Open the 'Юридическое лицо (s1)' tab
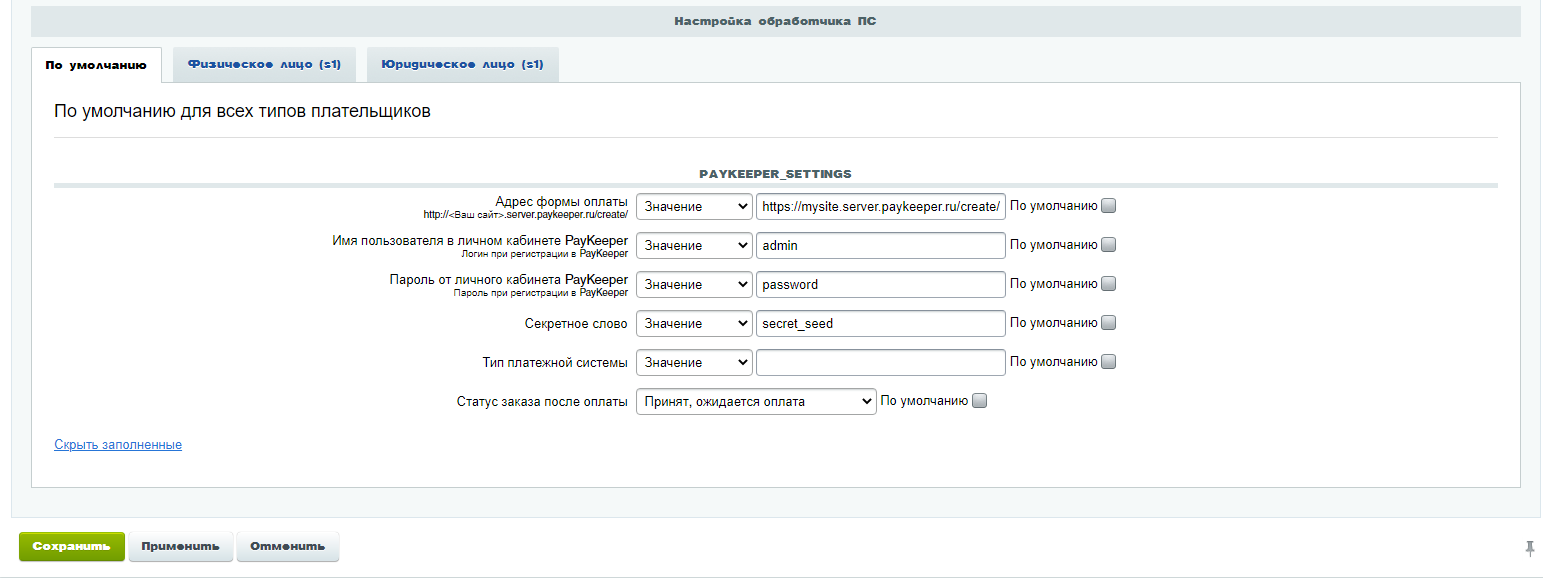This screenshot has width=1543, height=578. pos(462,64)
